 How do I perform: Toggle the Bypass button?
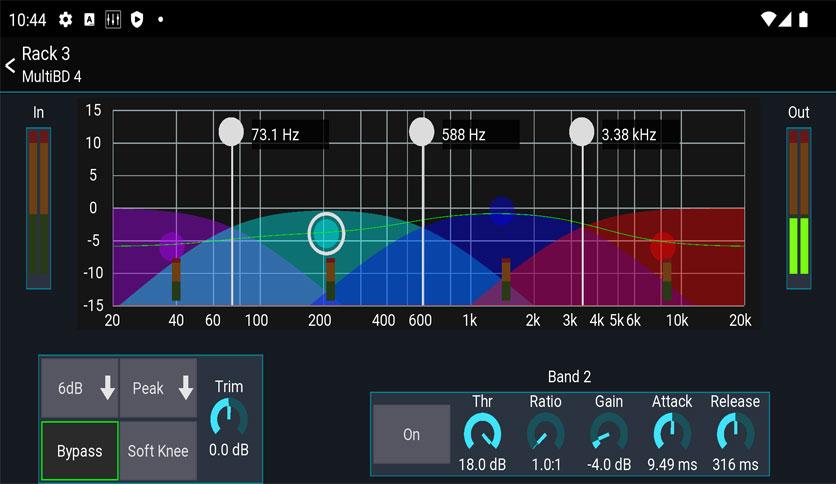coord(80,451)
